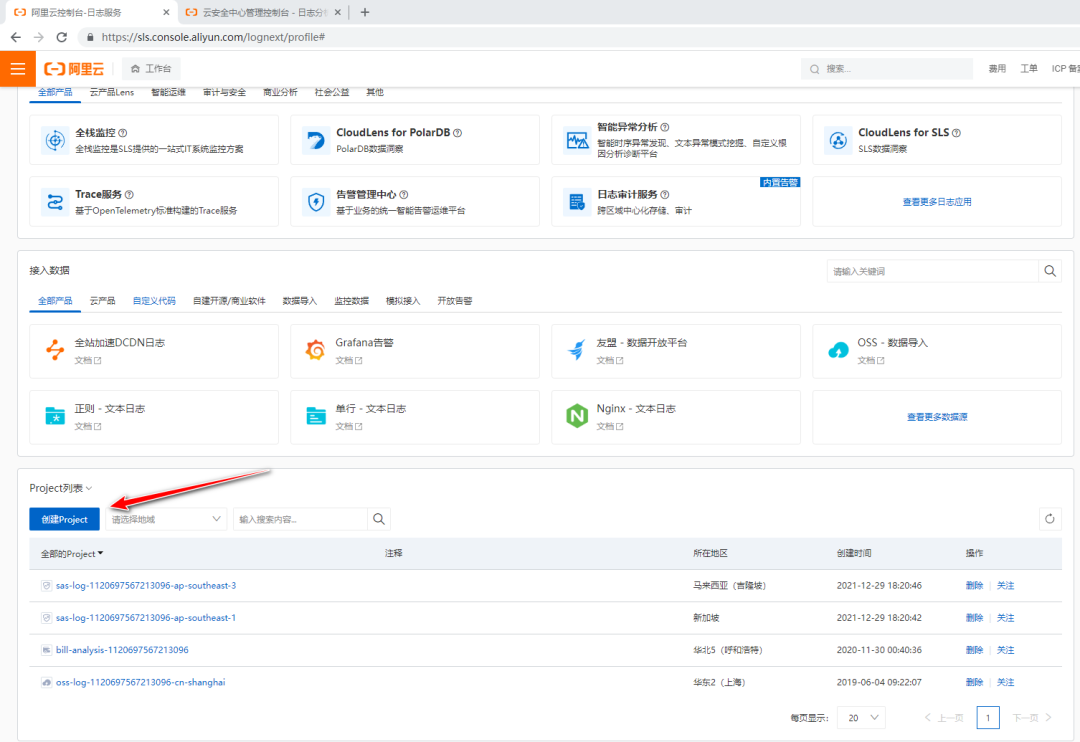
Task: Open 查看更多数据源 link
Action: [937, 417]
